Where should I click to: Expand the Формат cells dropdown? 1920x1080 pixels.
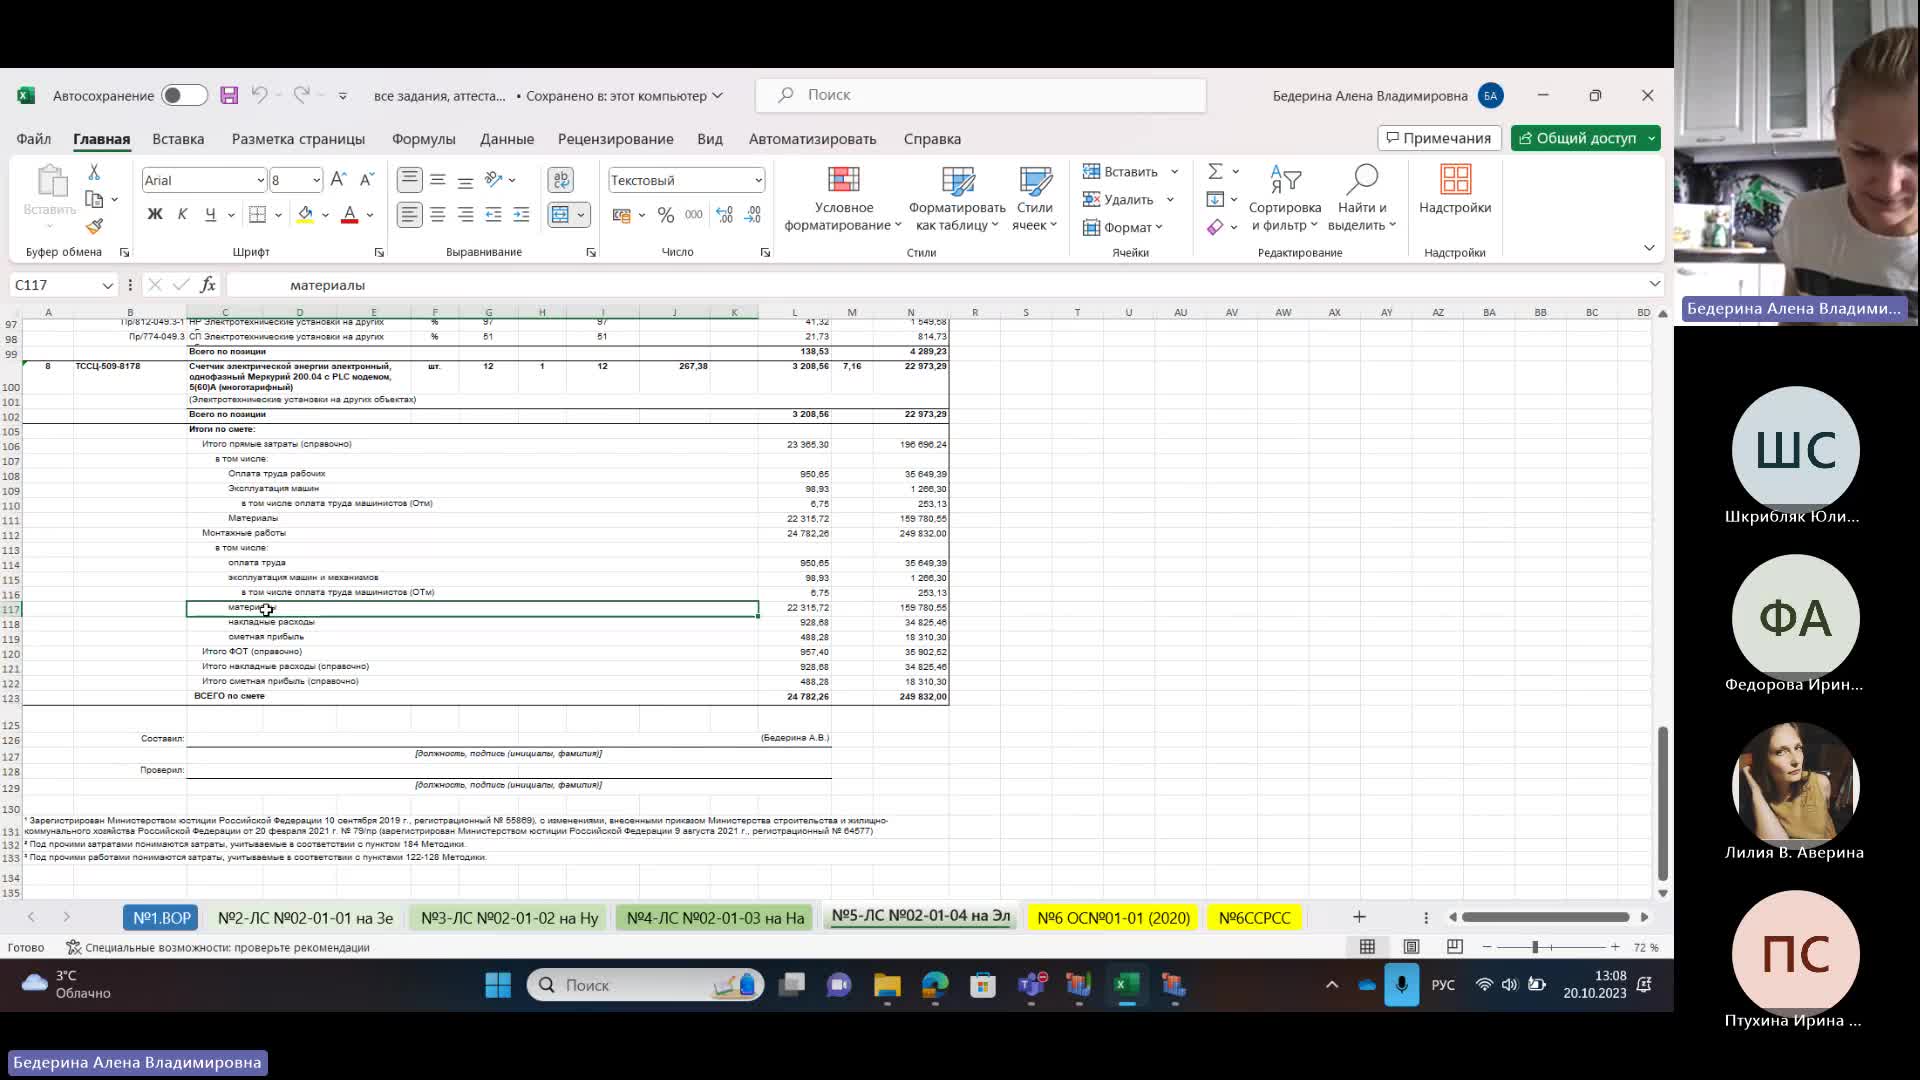pyautogui.click(x=1159, y=228)
